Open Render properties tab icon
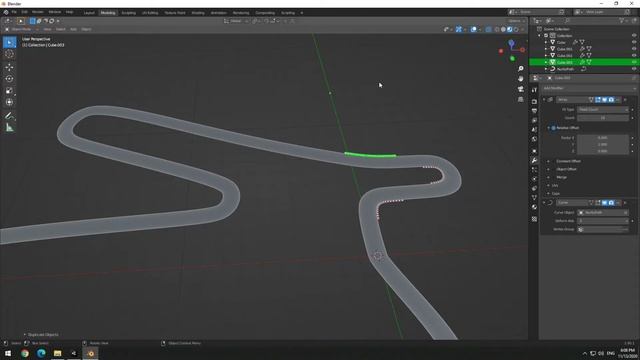 point(534,101)
